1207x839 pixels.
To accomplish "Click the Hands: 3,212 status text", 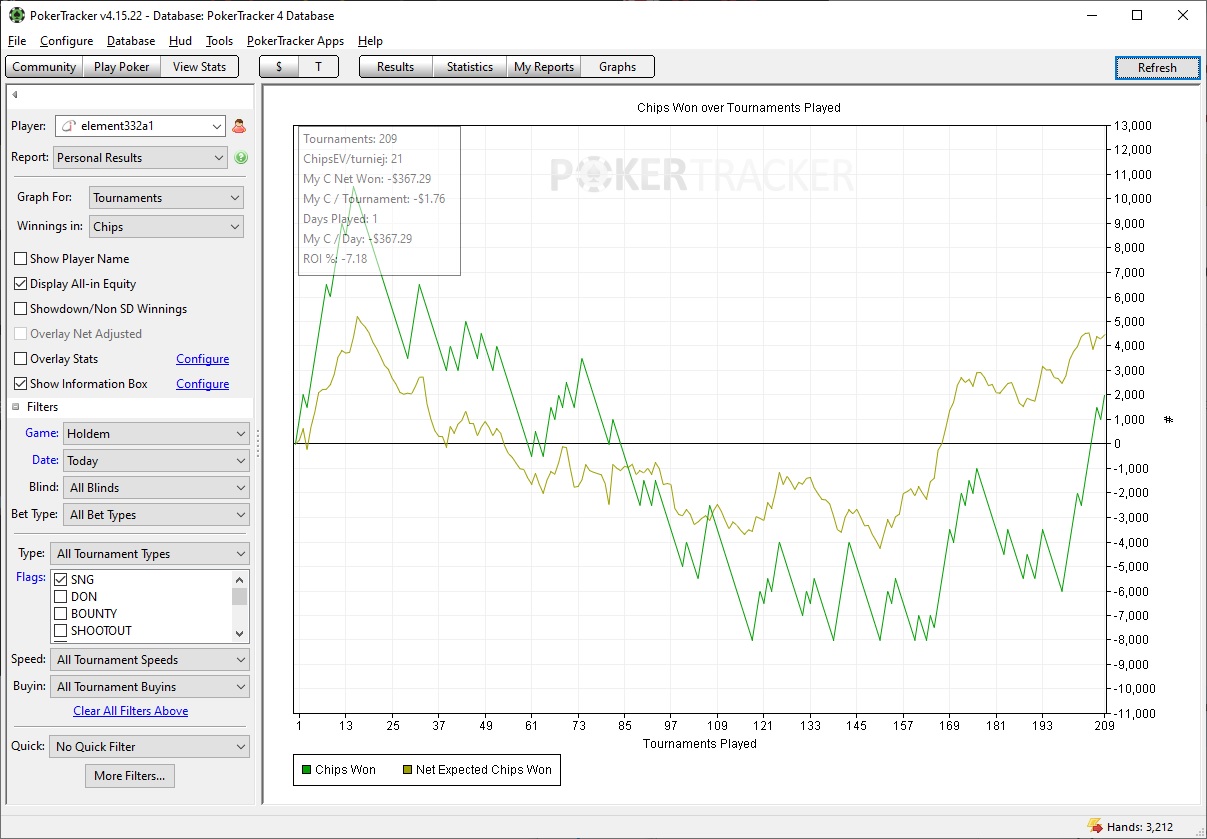I will click(x=1139, y=827).
